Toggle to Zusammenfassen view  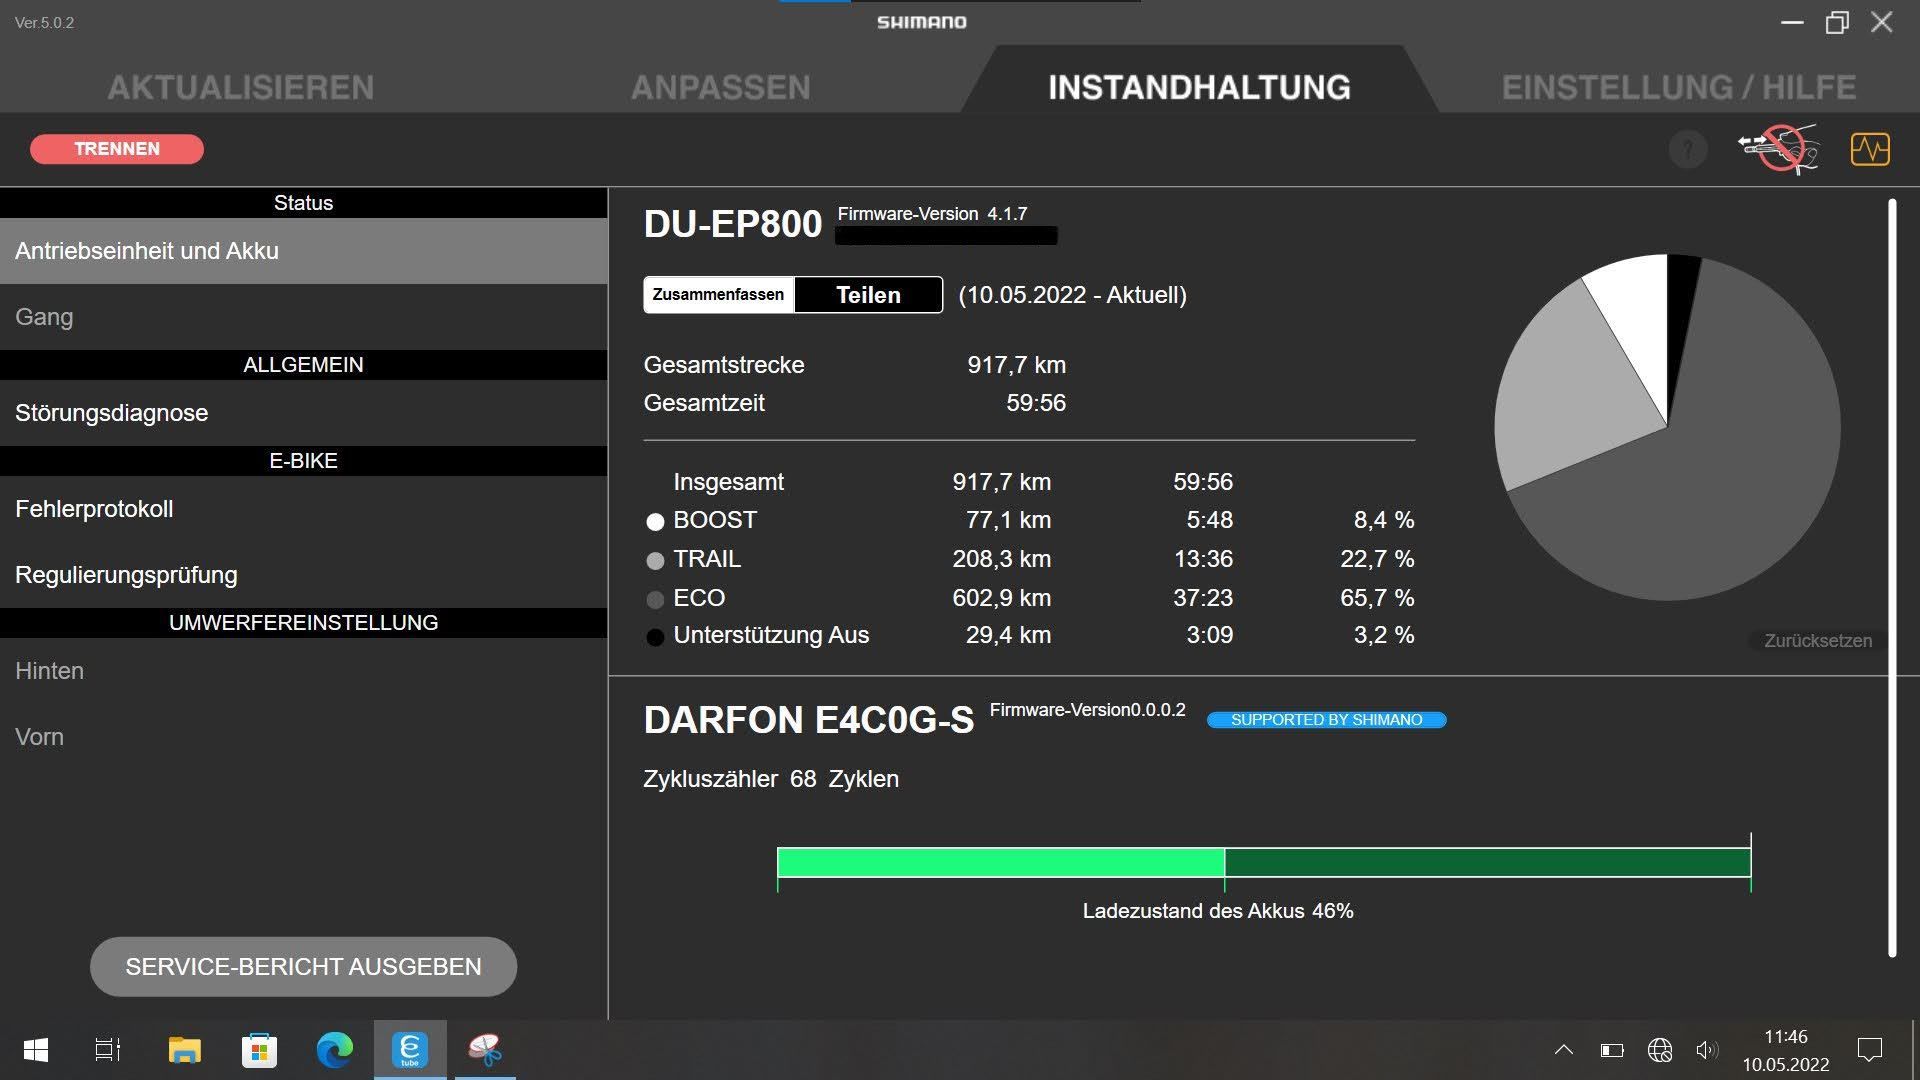pyautogui.click(x=719, y=295)
